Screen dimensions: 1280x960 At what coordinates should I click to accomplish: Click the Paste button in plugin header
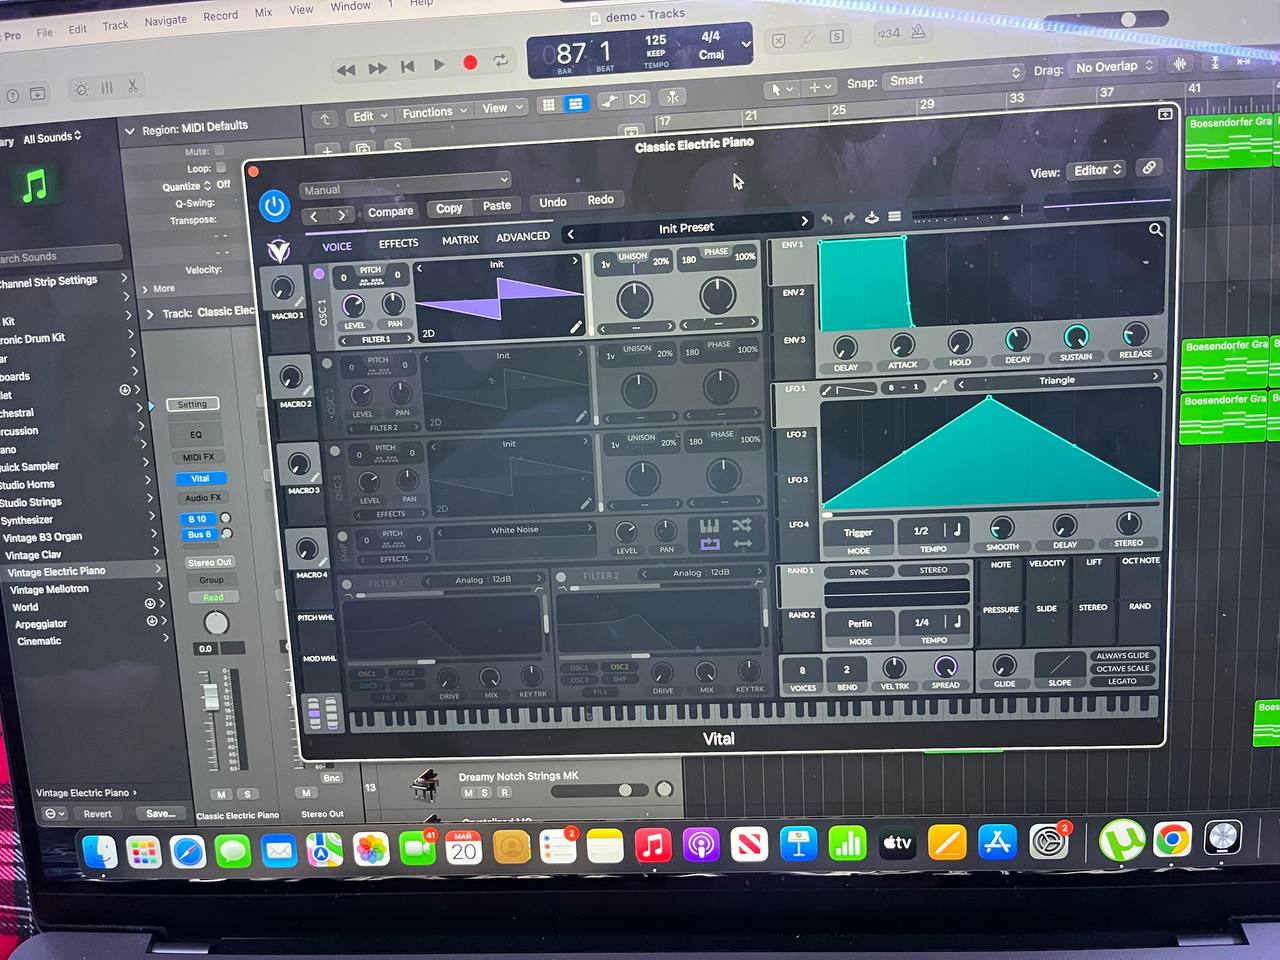tap(497, 205)
